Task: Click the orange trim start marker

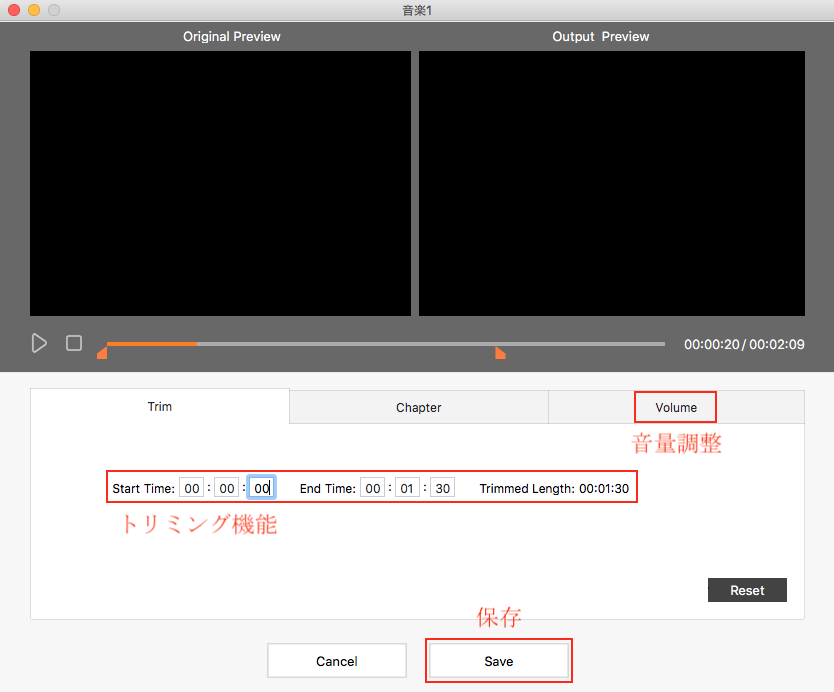Action: pyautogui.click(x=102, y=353)
